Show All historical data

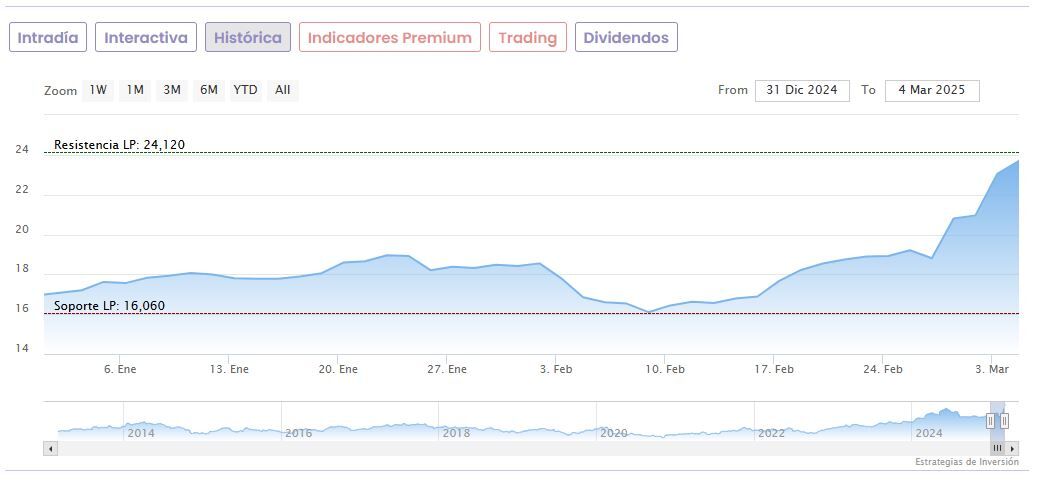pos(283,90)
